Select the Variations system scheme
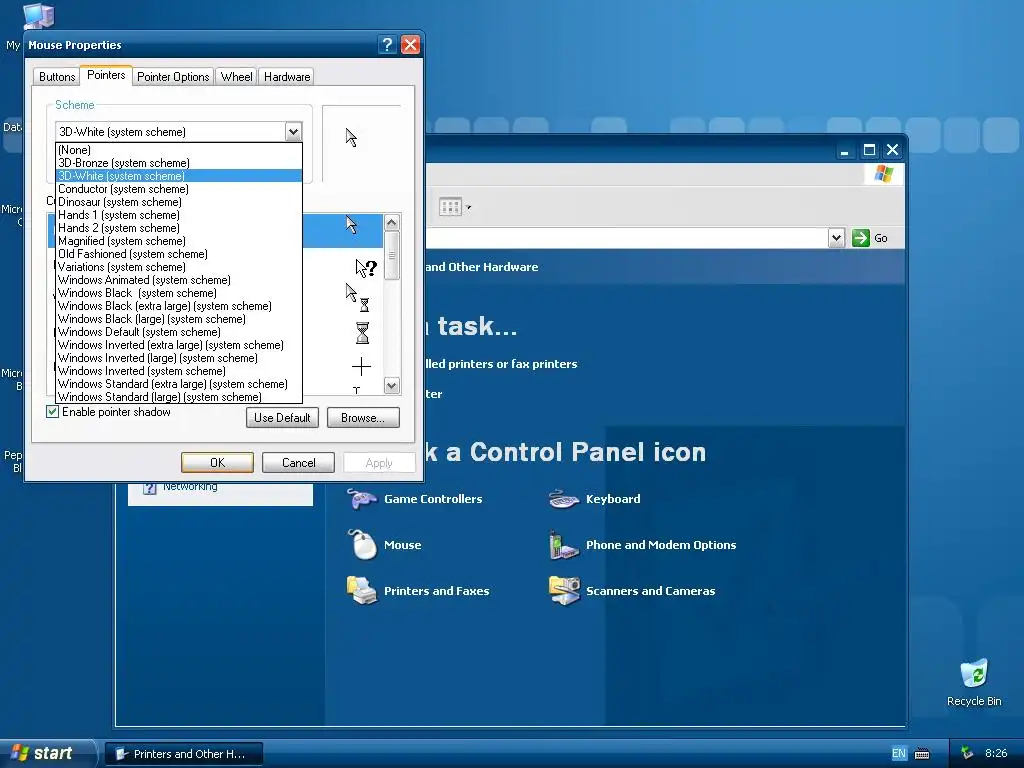The height and width of the screenshot is (768, 1024). pyautogui.click(x=179, y=267)
